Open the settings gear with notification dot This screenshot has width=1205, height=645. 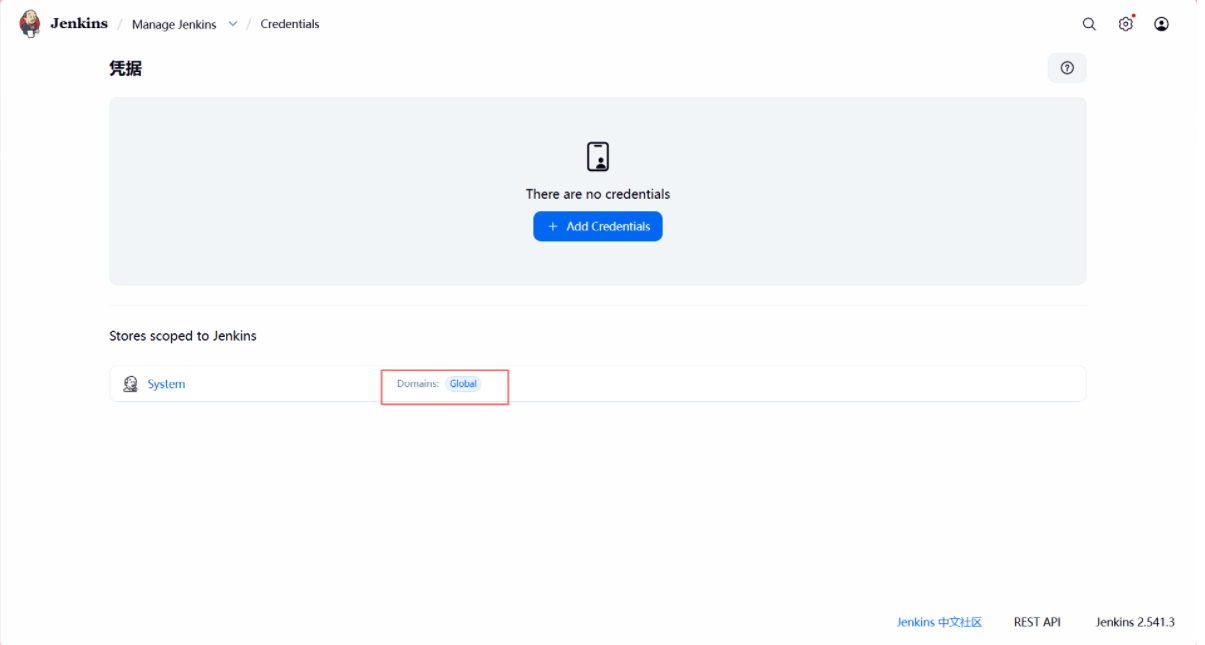(1126, 24)
